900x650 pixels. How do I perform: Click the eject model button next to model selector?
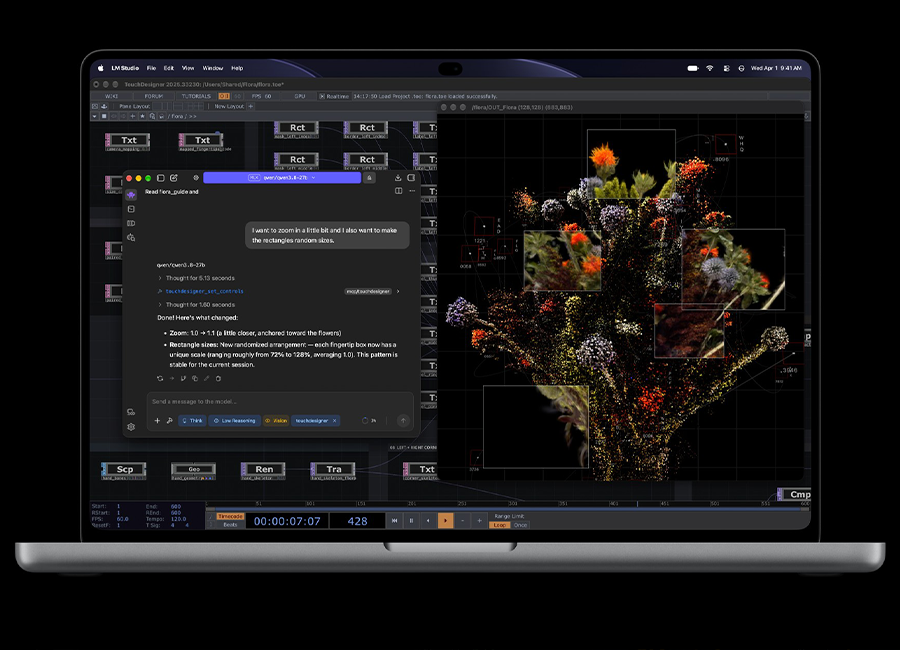click(370, 178)
